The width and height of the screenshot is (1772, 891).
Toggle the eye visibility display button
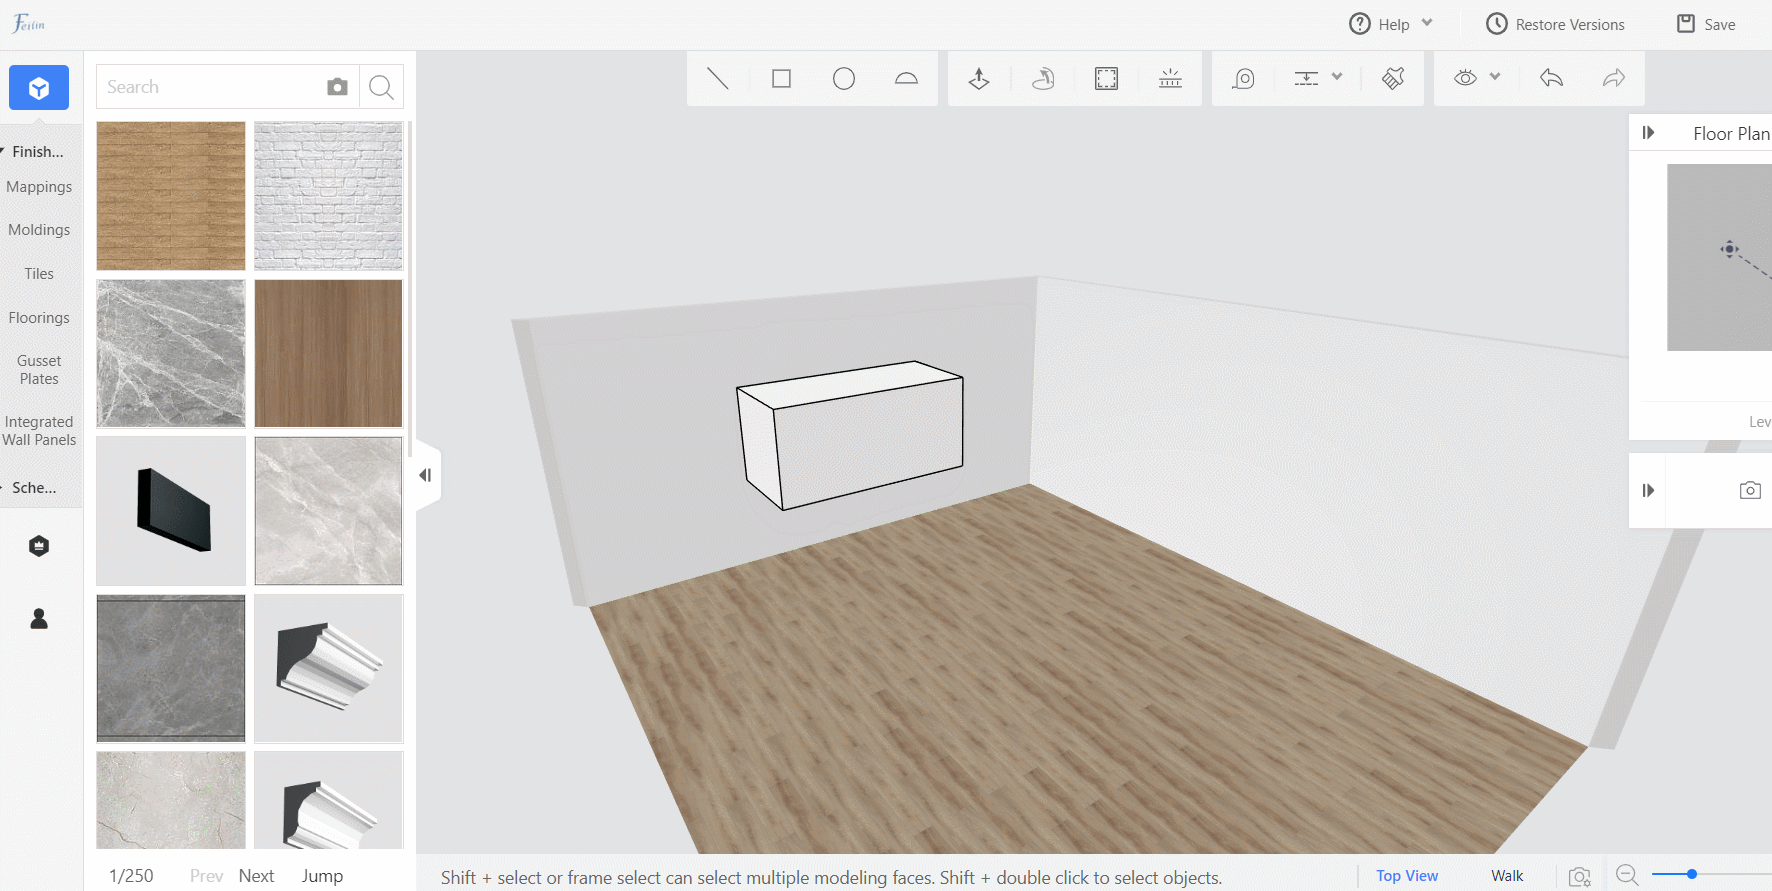point(1465,78)
